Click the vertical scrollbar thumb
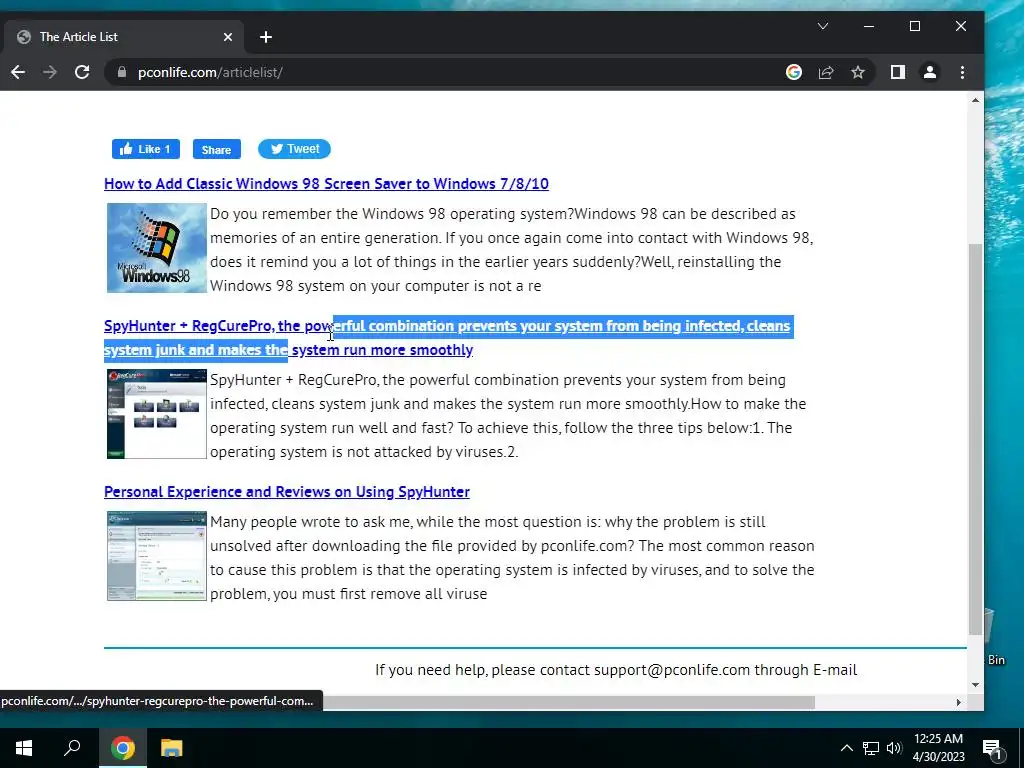This screenshot has width=1024, height=768. pyautogui.click(x=975, y=439)
